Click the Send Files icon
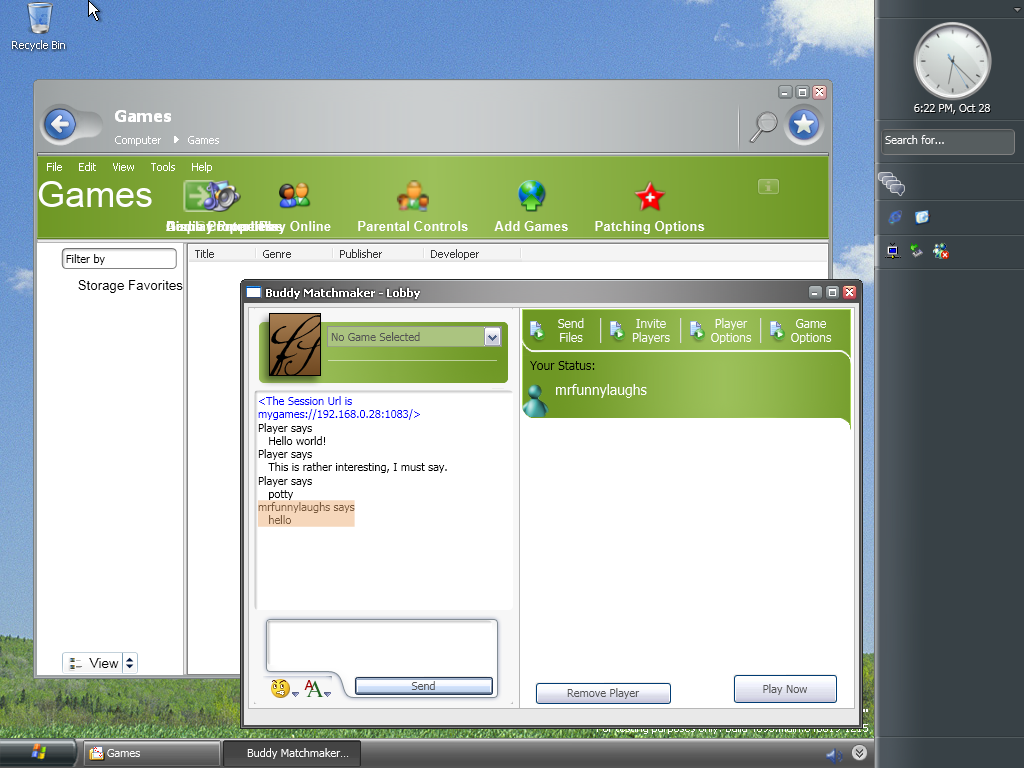Viewport: 1024px width, 768px height. 537,330
